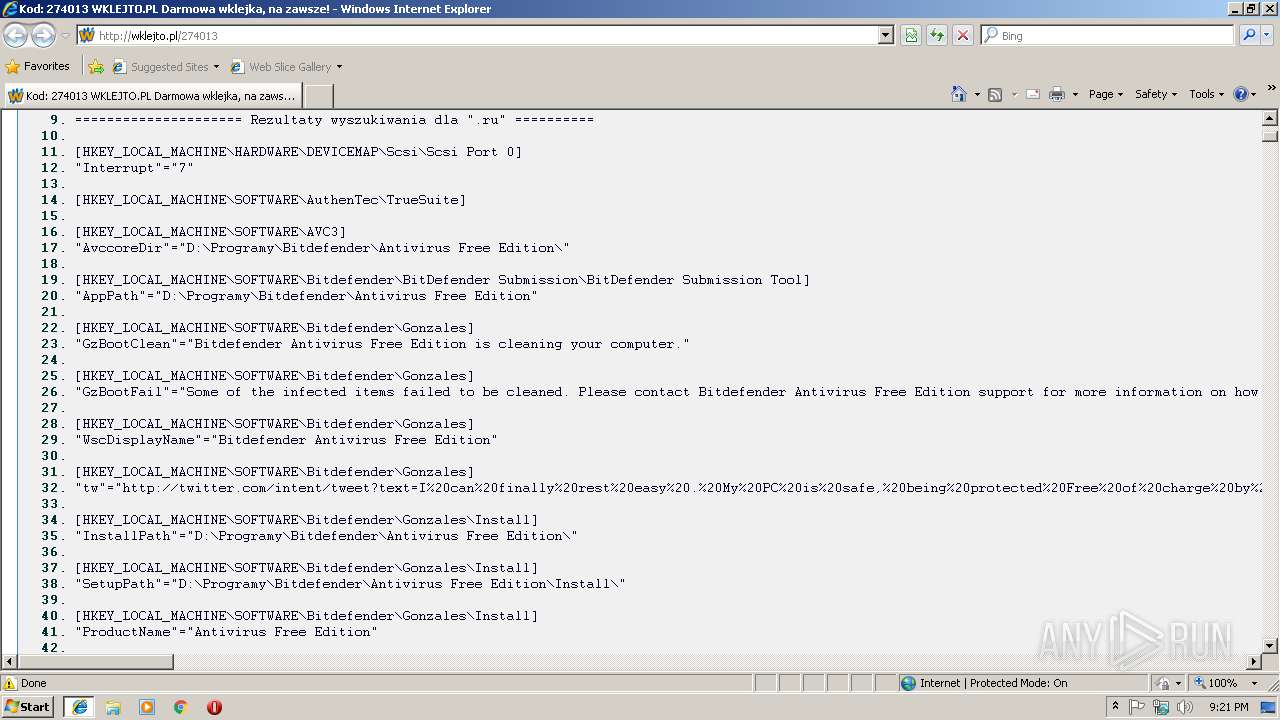
Task: Open the Safety menu
Action: coord(1156,94)
